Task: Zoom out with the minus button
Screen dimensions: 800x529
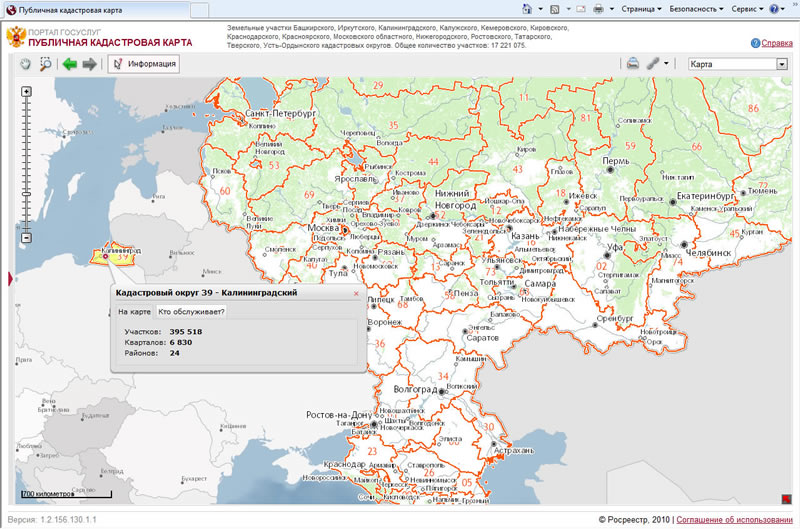Action: (x=27, y=238)
